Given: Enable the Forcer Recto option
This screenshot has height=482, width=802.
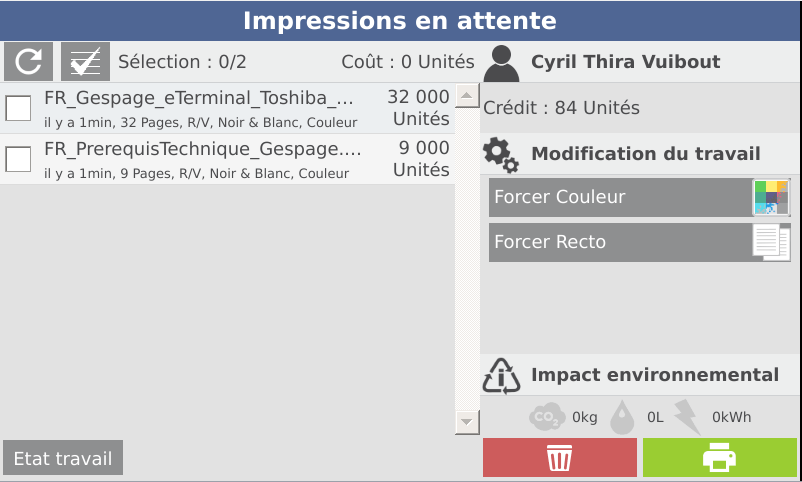Looking at the screenshot, I should 640,242.
